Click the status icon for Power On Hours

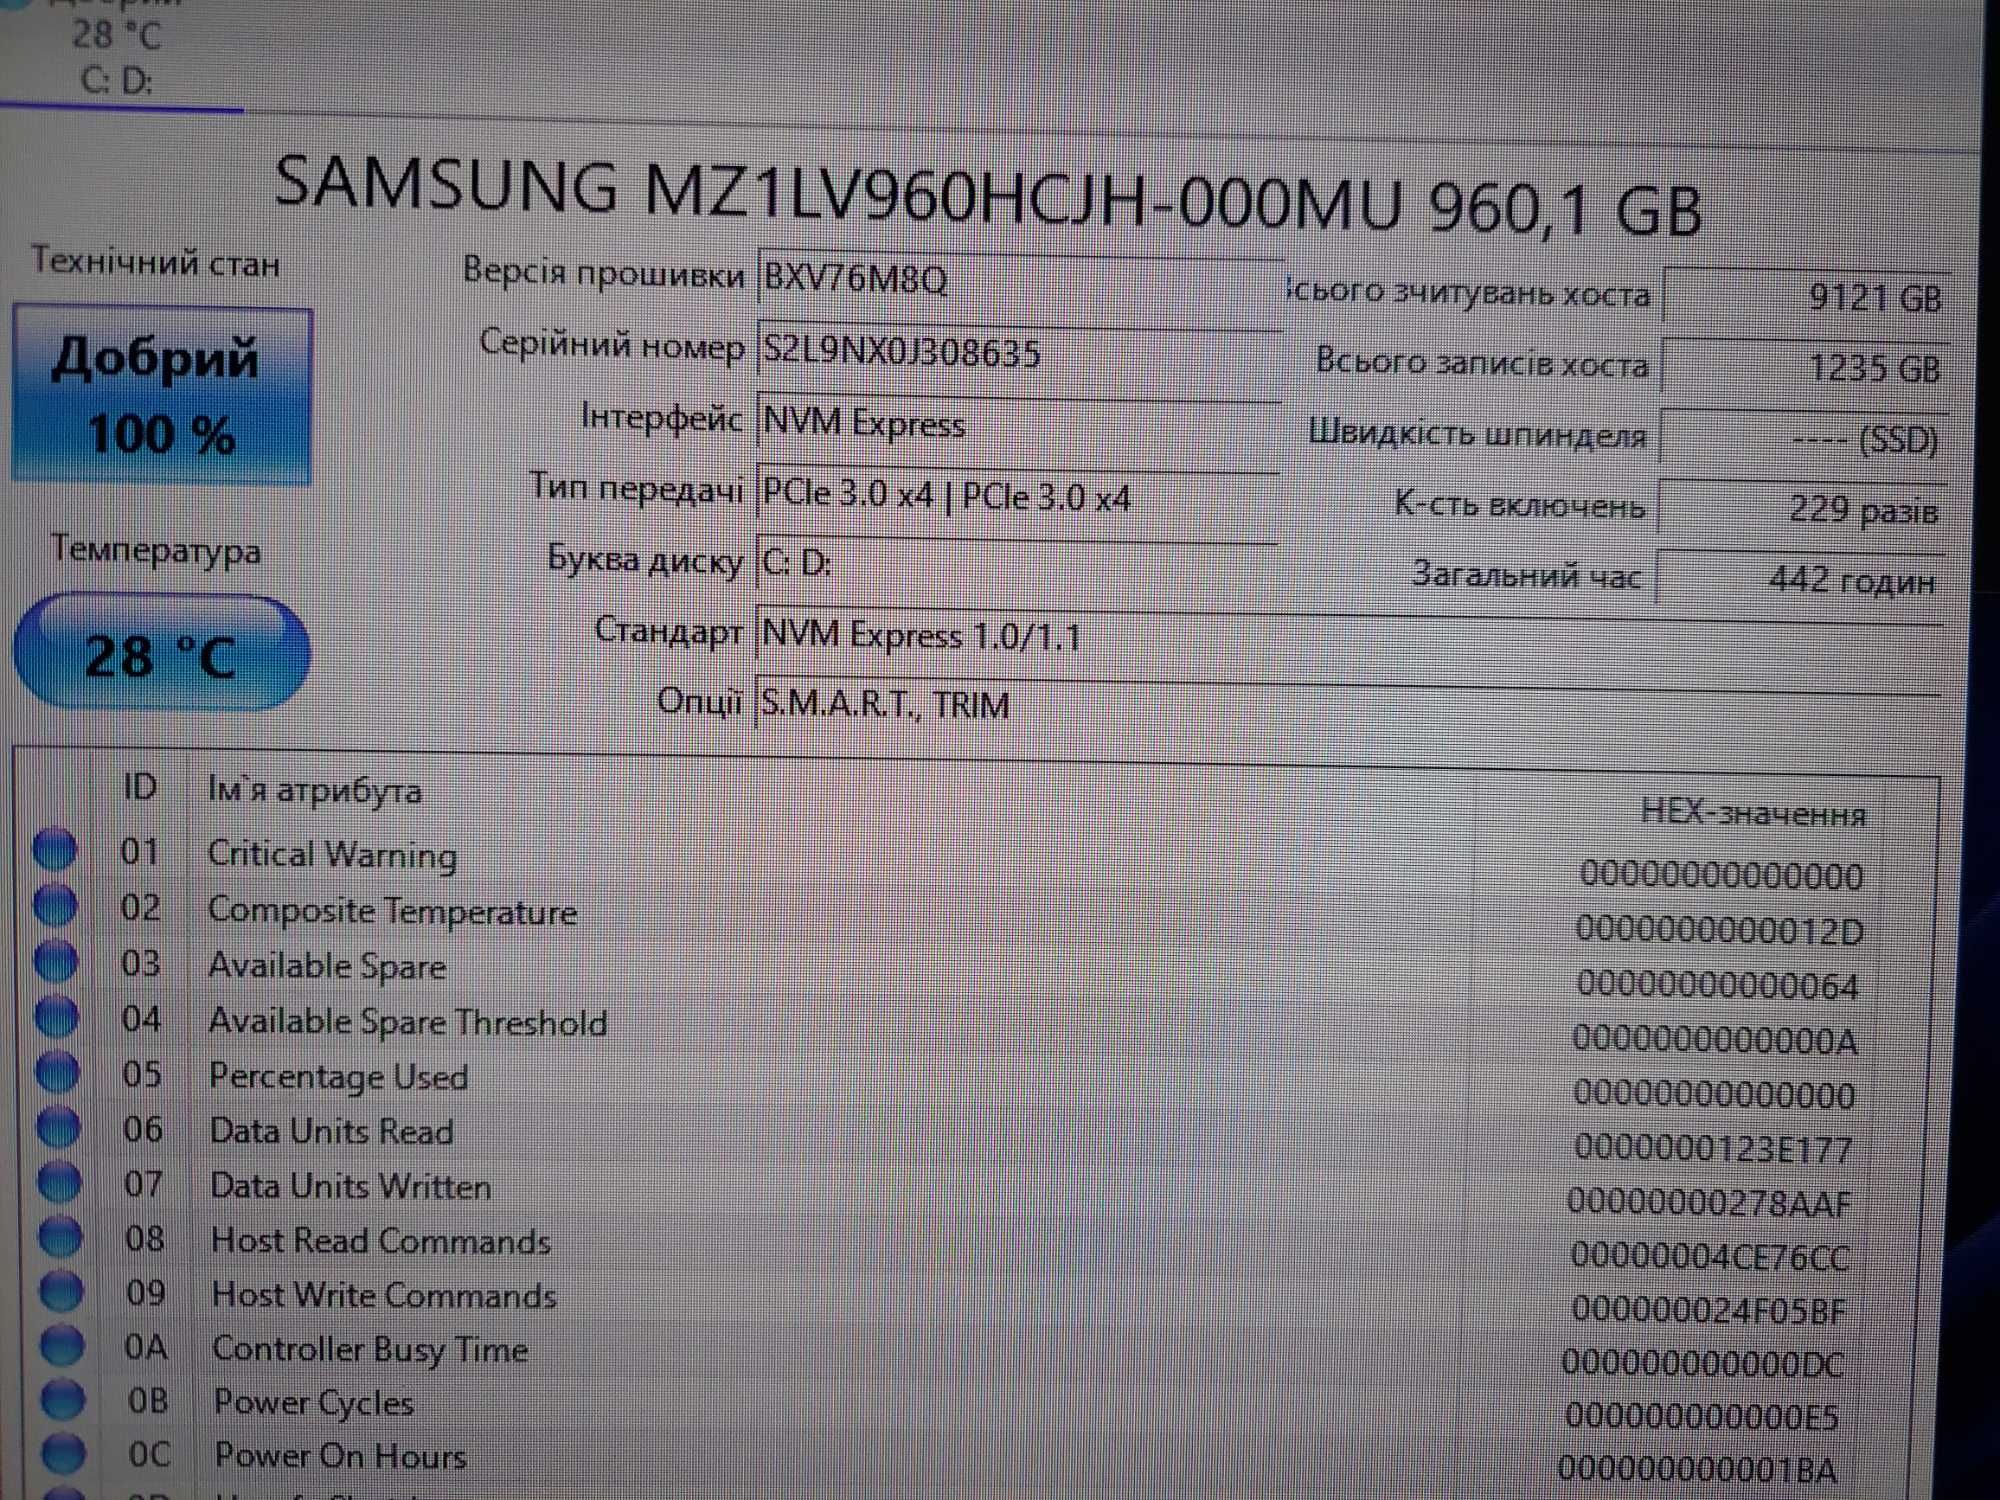65,1453
